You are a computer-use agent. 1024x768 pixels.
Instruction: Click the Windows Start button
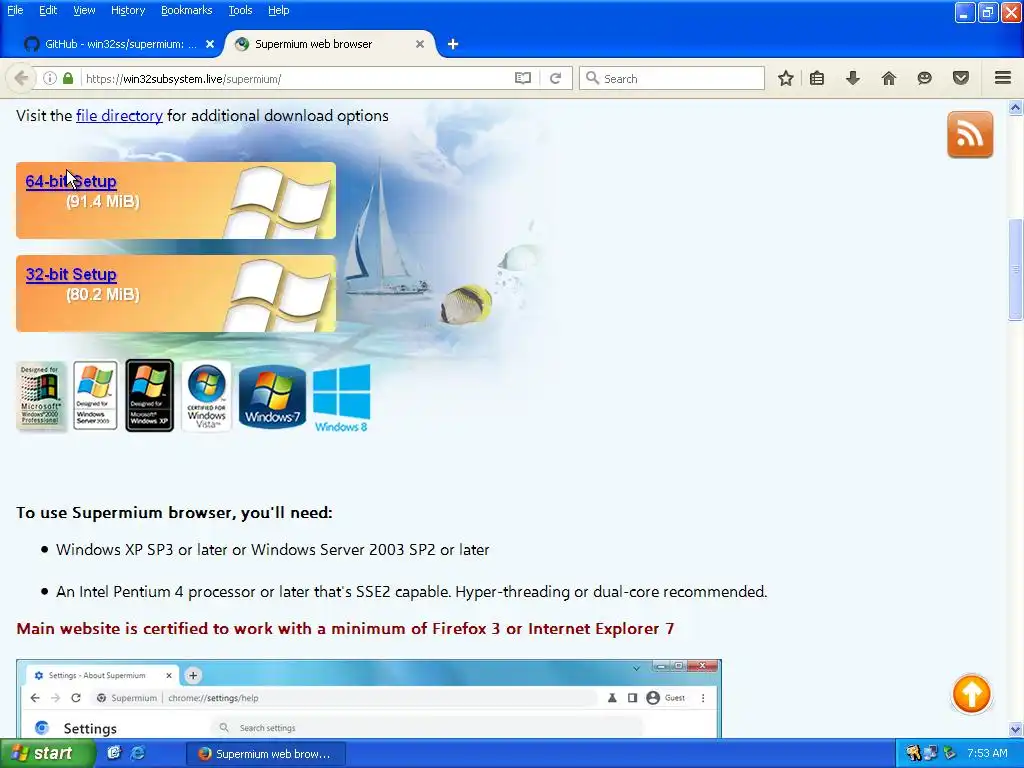tap(46, 753)
